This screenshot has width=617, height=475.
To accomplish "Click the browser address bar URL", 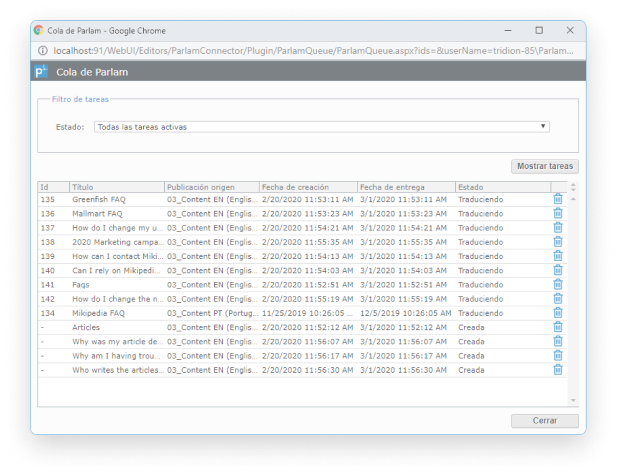I will [x=300, y=49].
